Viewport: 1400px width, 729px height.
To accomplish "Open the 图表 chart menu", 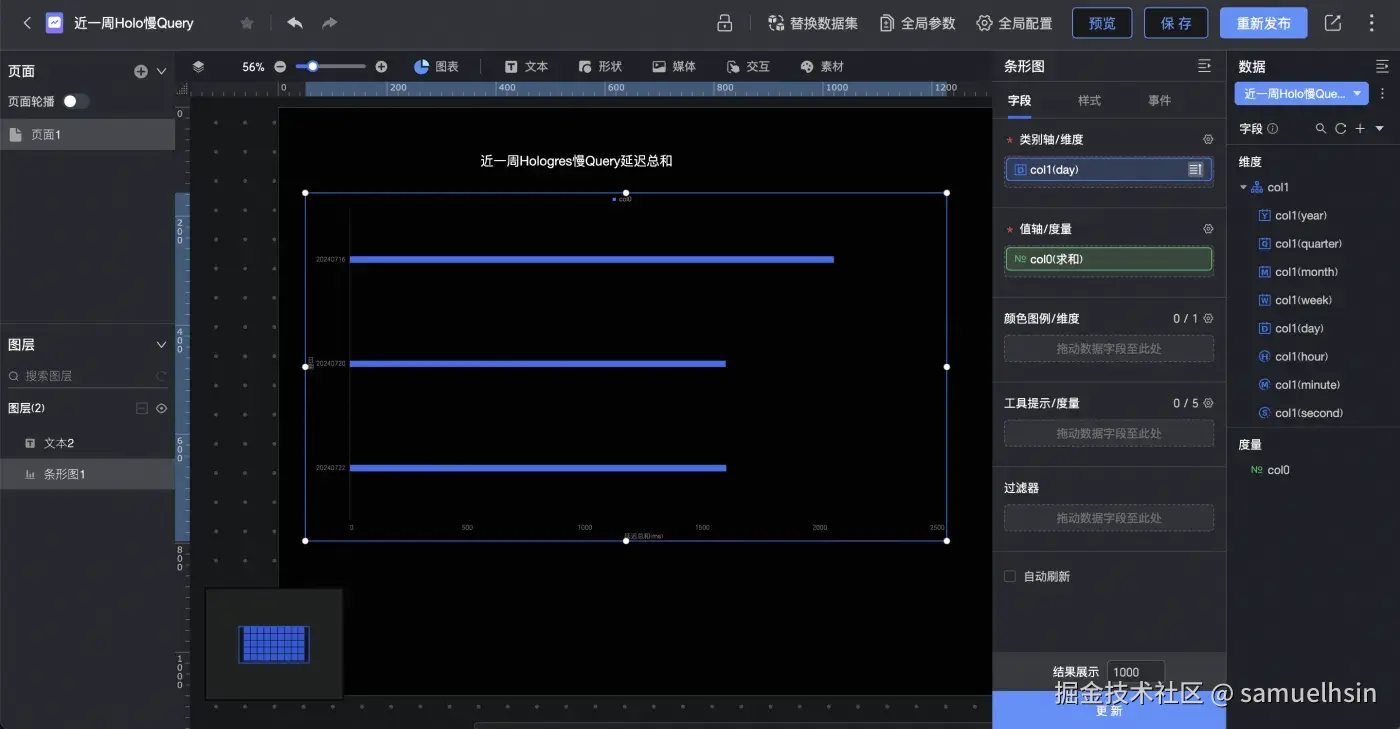I will [x=437, y=66].
